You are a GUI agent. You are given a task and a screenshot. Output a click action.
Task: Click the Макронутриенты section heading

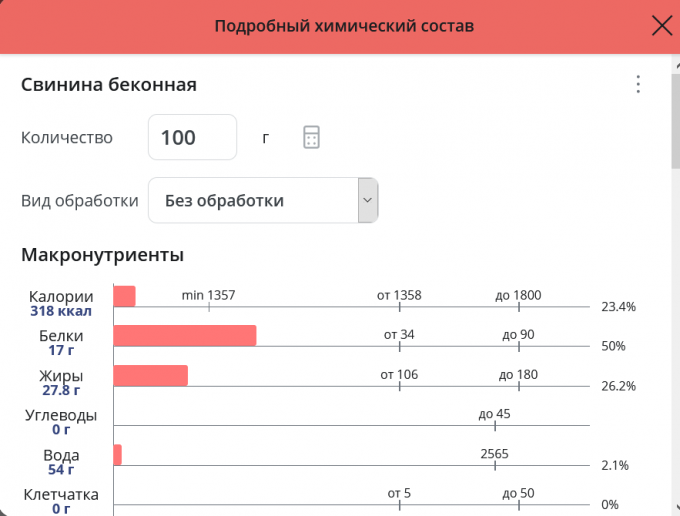pos(102,255)
